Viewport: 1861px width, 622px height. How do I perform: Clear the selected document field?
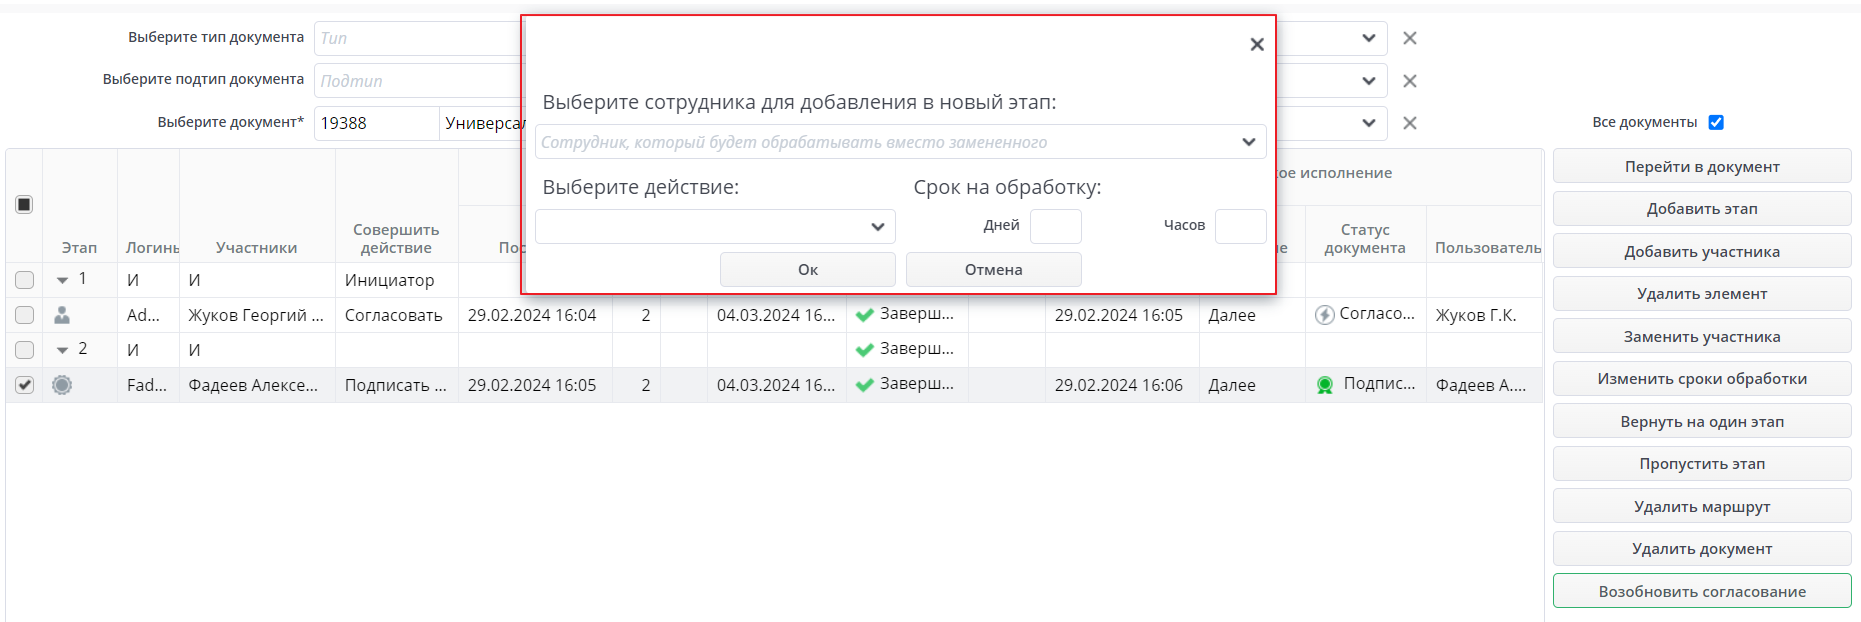pos(1410,123)
